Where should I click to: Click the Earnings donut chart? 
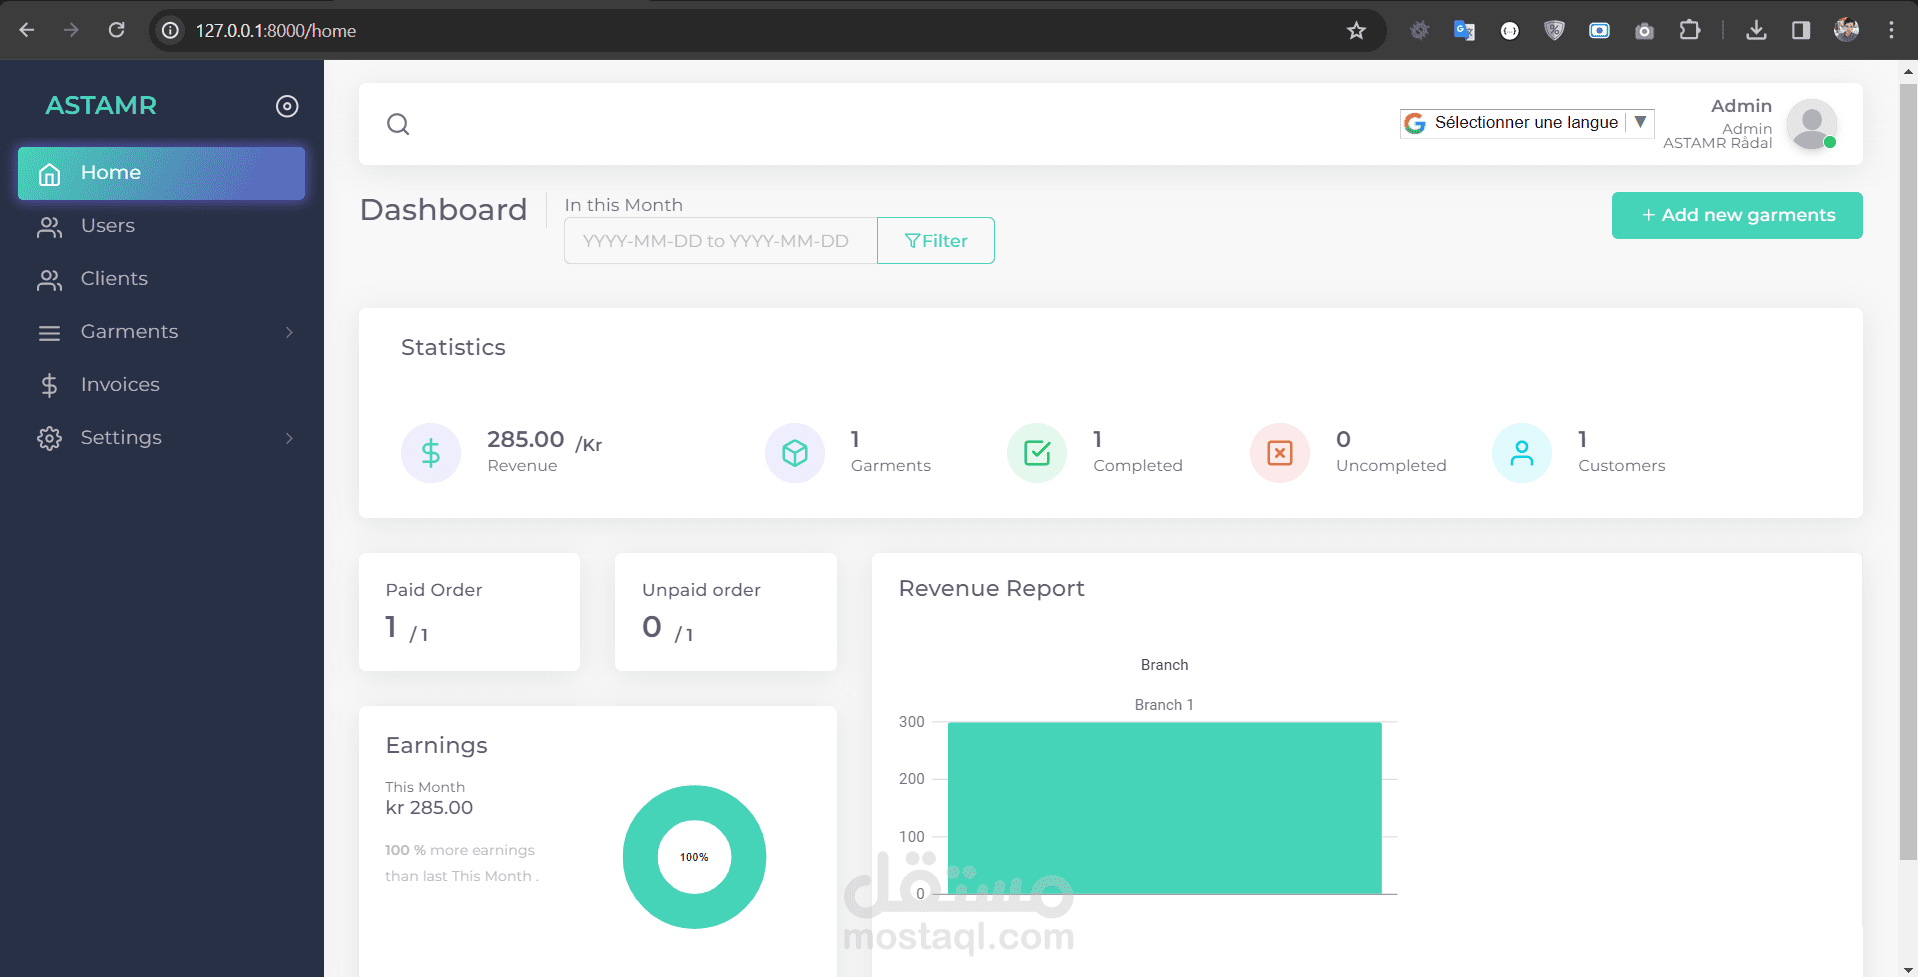(694, 857)
